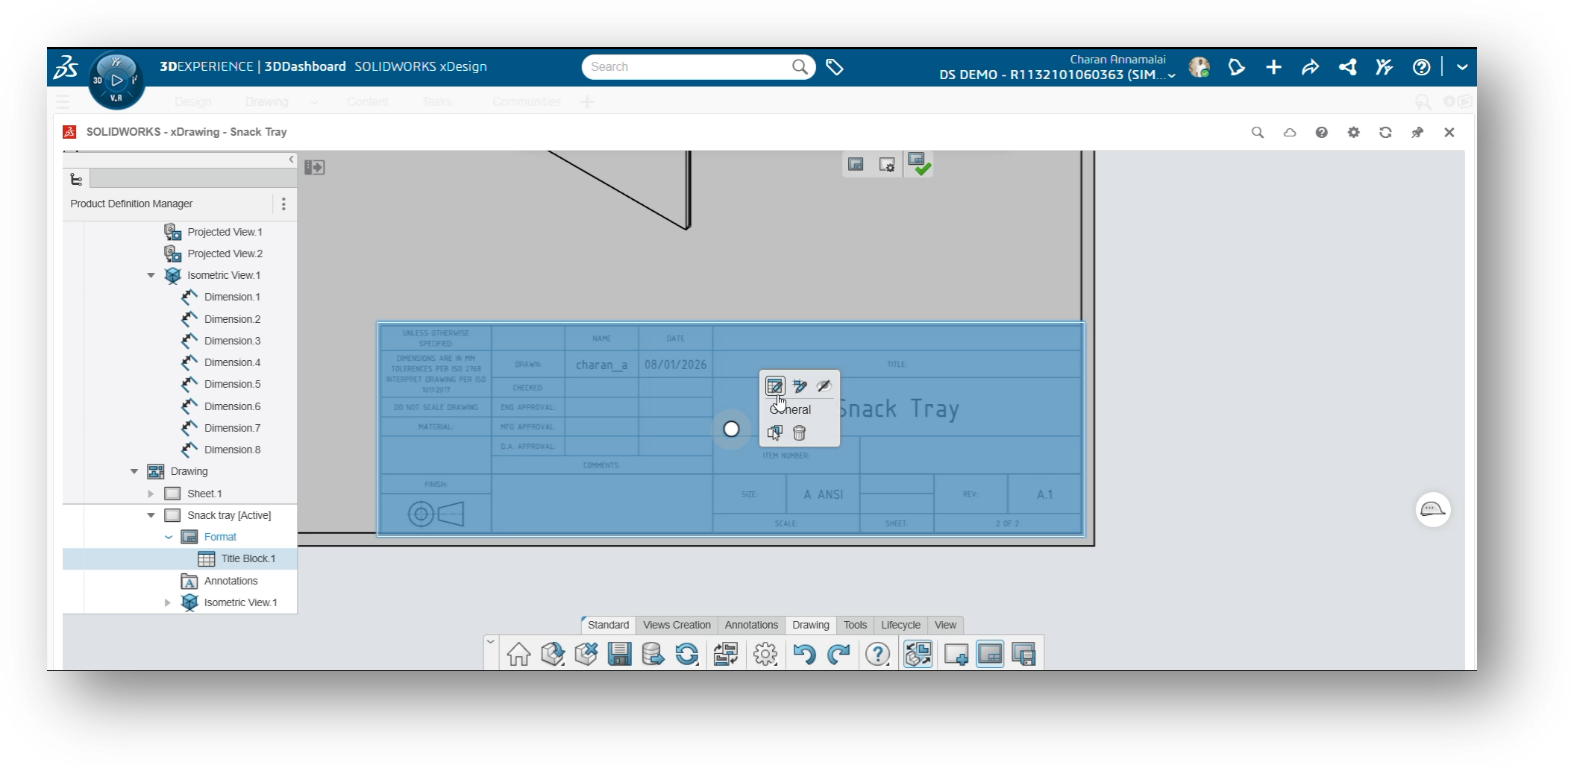Click the tree tab icon above Product Definition Manager
1572x766 pixels.
76,179
